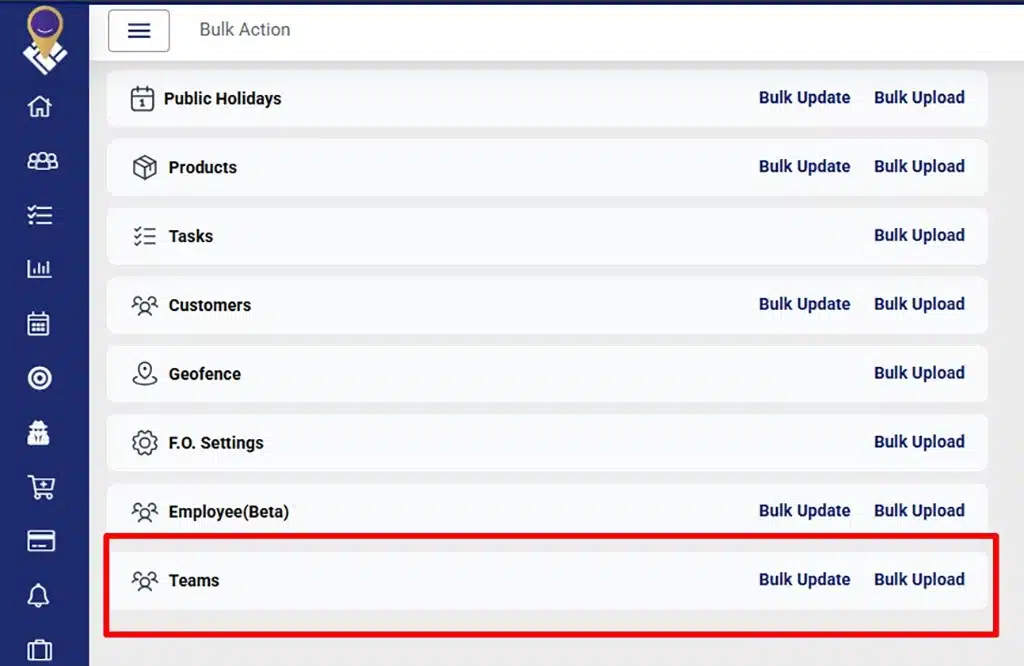Select the geofence target icon in the sidebar
The height and width of the screenshot is (666, 1024).
coord(40,377)
